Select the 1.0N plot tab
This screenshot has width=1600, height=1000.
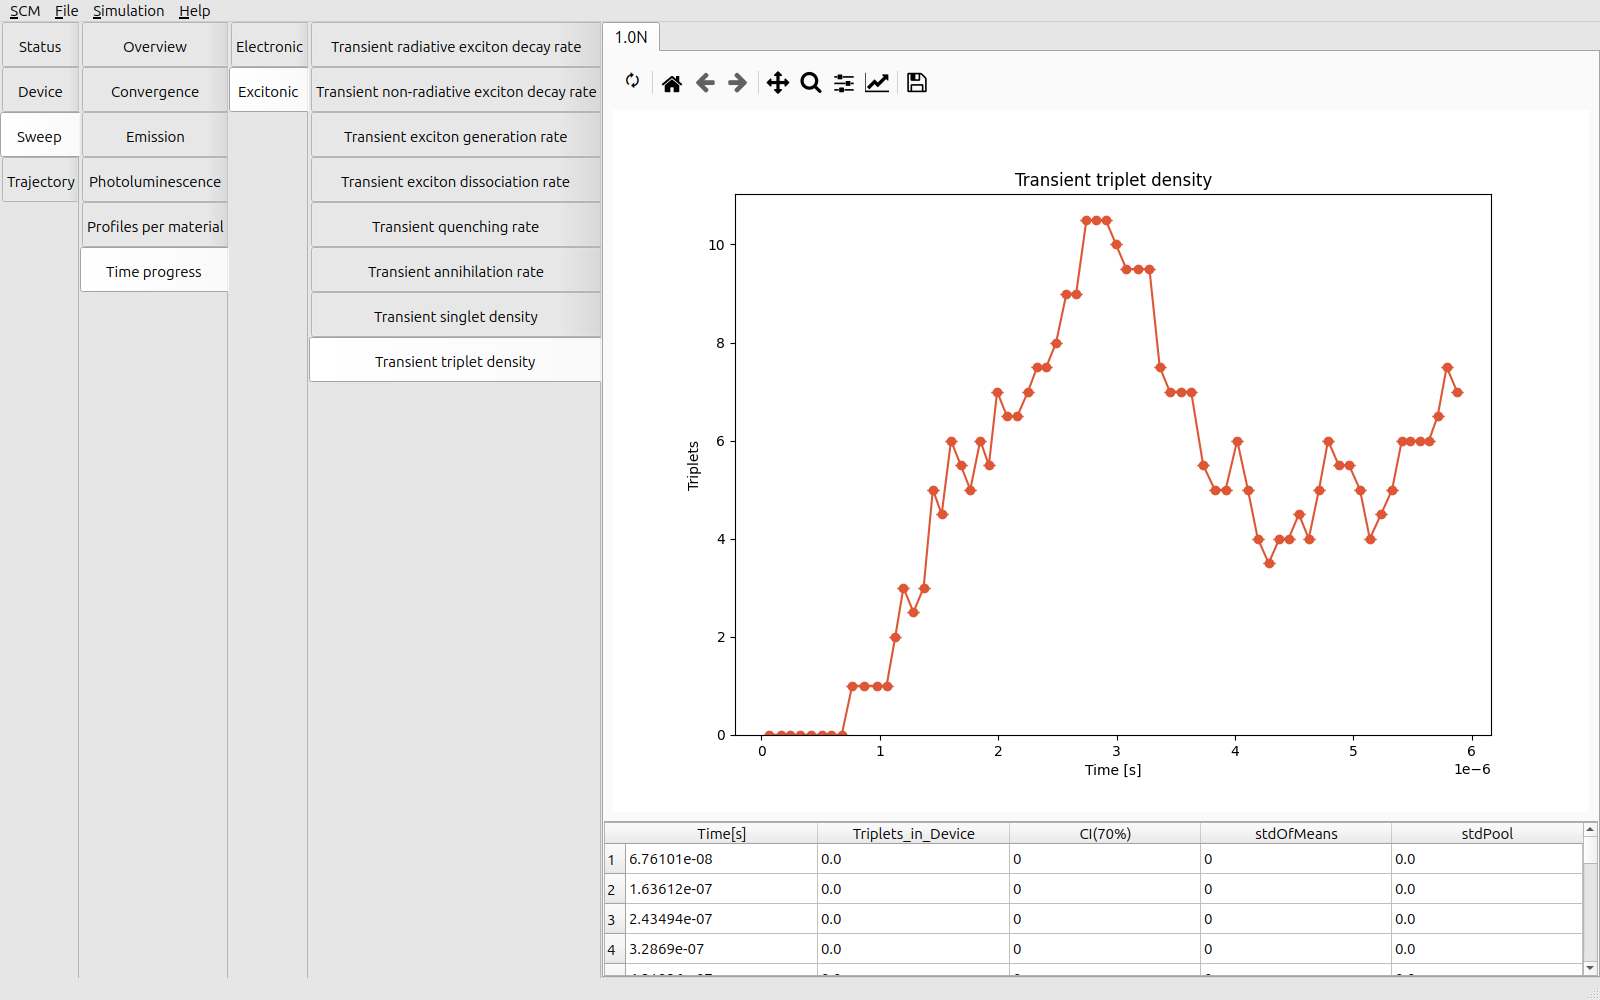pyautogui.click(x=631, y=37)
